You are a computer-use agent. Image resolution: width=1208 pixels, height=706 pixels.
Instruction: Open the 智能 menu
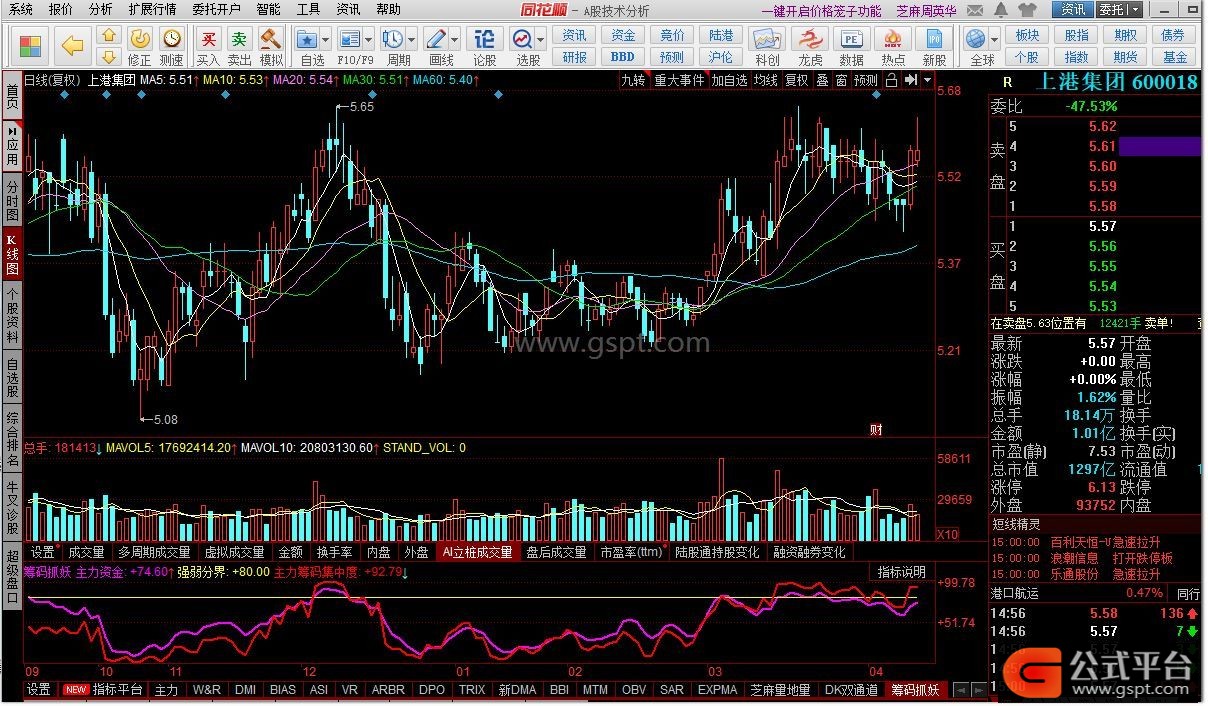[268, 9]
